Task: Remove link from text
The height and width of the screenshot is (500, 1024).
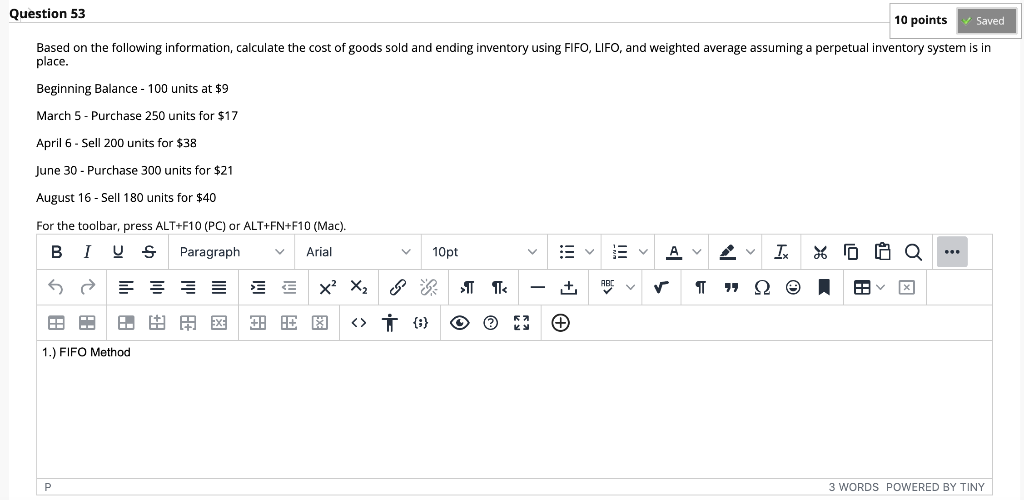Action: (428, 287)
